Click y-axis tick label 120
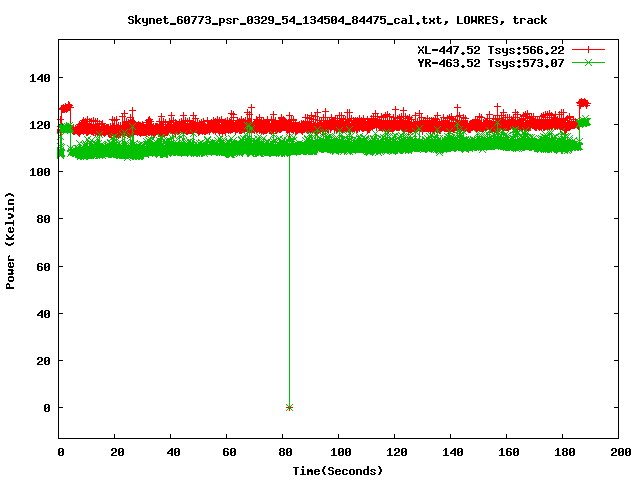 pyautogui.click(x=40, y=125)
